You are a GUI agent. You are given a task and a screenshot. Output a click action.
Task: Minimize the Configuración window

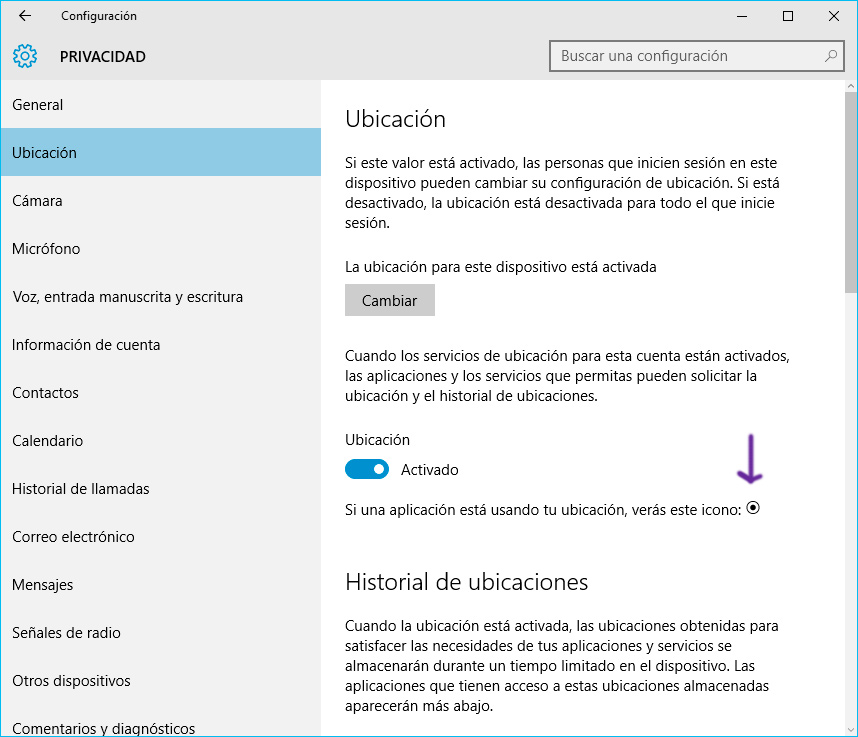742,16
